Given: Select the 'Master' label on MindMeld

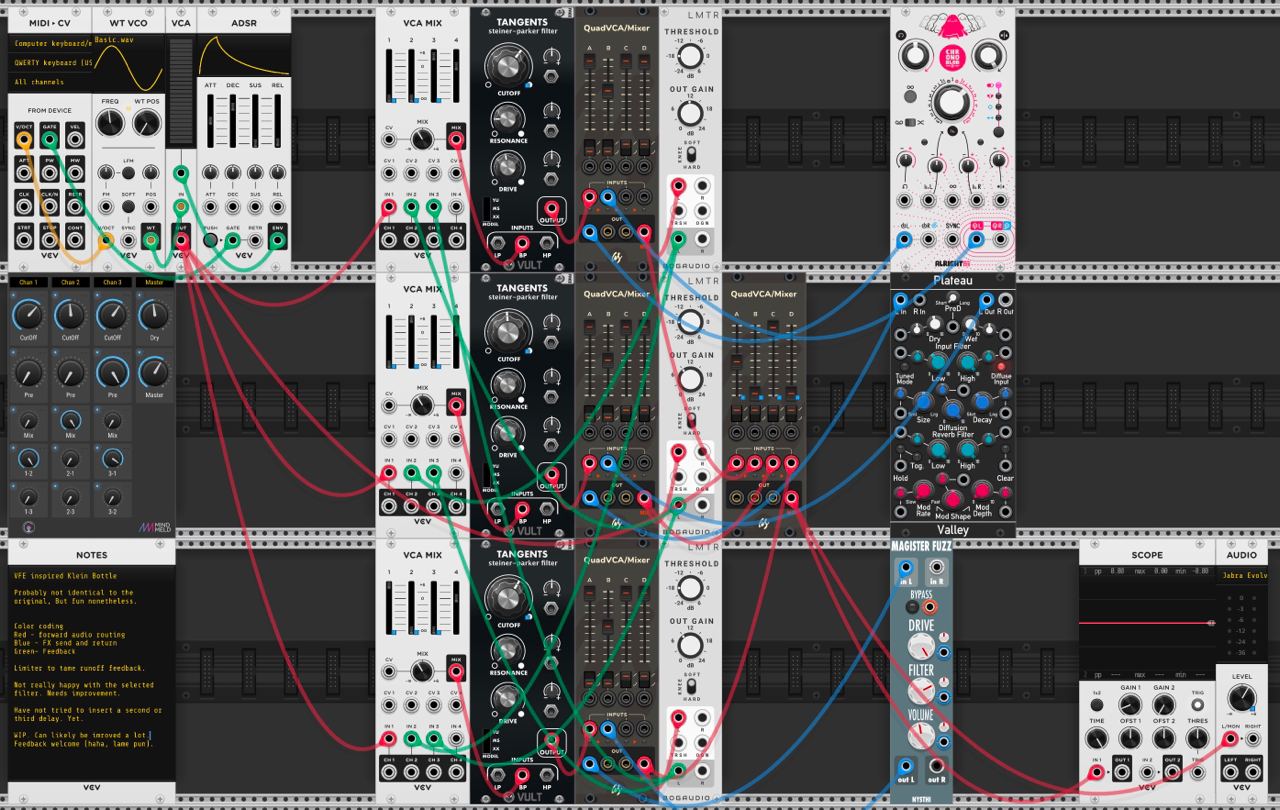Looking at the screenshot, I should point(154,282).
